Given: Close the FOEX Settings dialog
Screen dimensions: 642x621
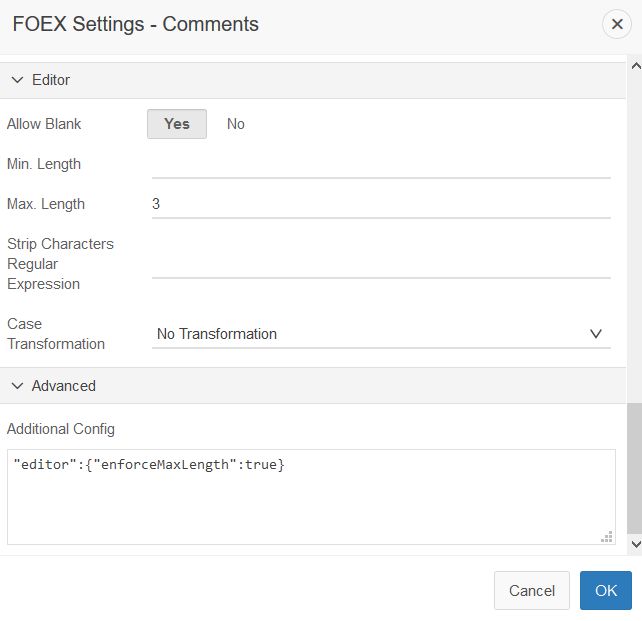Looking at the screenshot, I should (x=617, y=24).
